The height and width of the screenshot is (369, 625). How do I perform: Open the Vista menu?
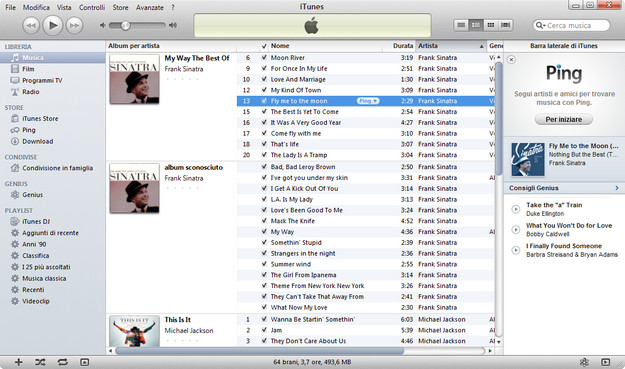pos(64,7)
